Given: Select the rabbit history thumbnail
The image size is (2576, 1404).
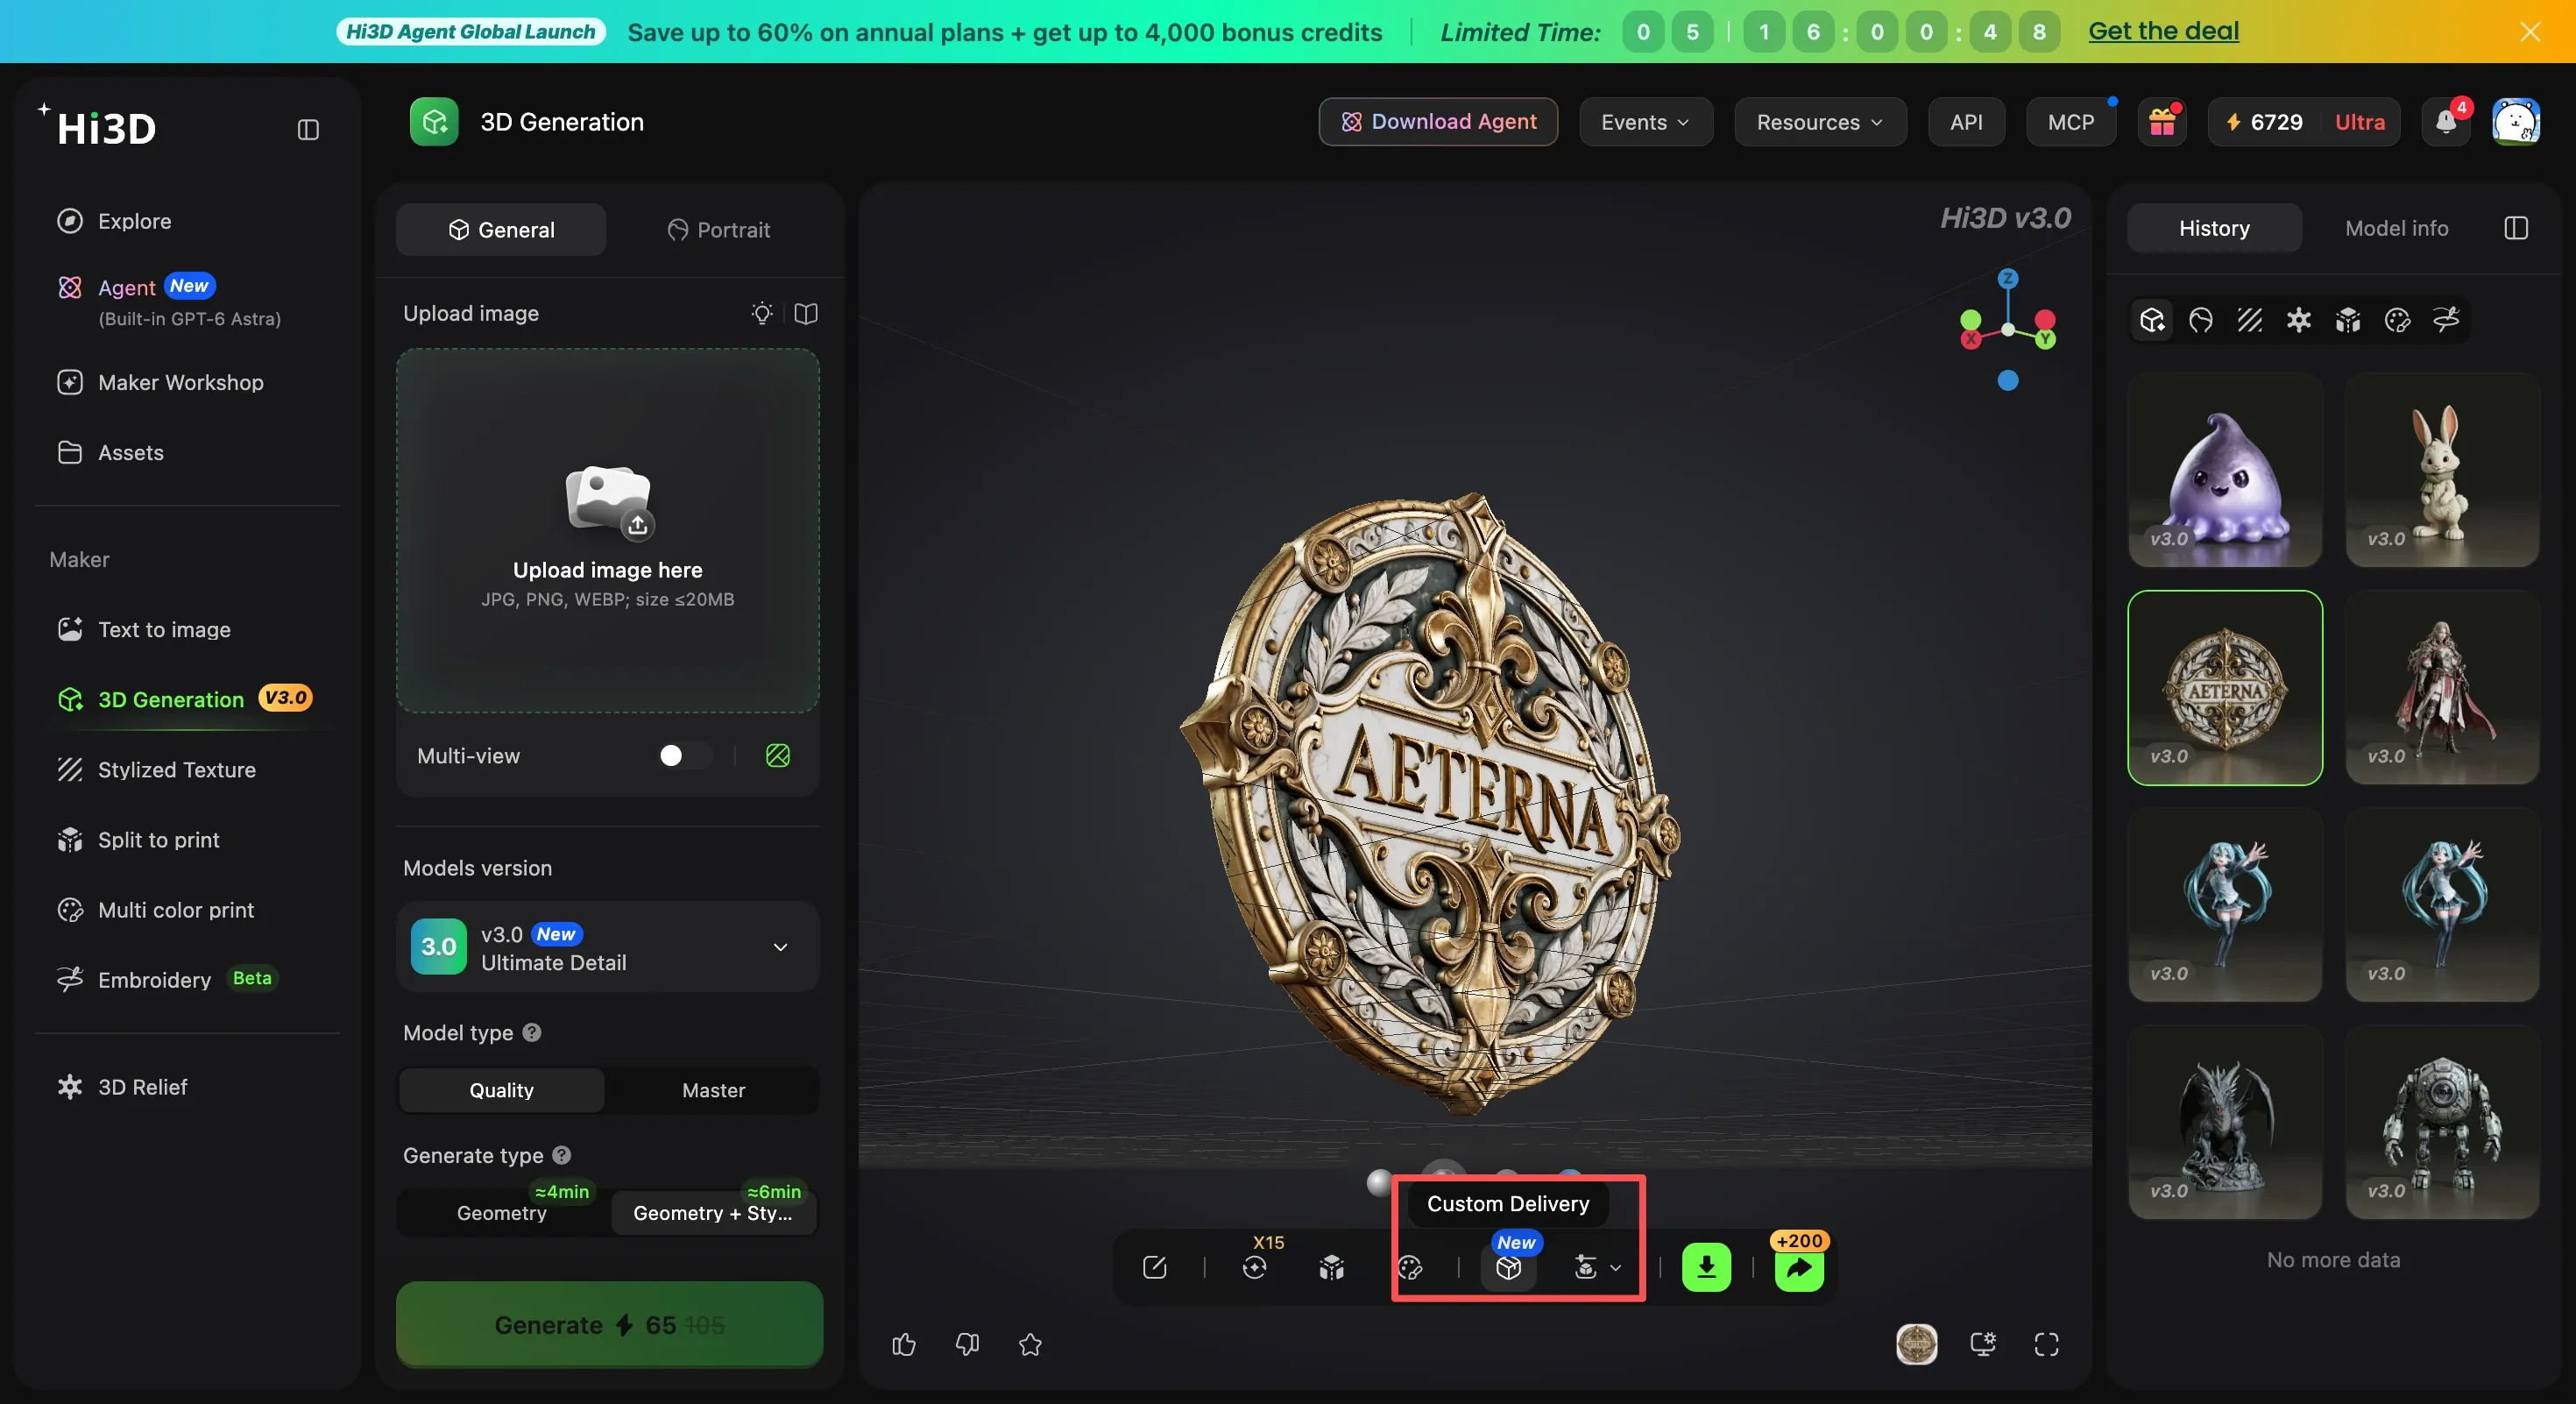Looking at the screenshot, I should [2442, 470].
